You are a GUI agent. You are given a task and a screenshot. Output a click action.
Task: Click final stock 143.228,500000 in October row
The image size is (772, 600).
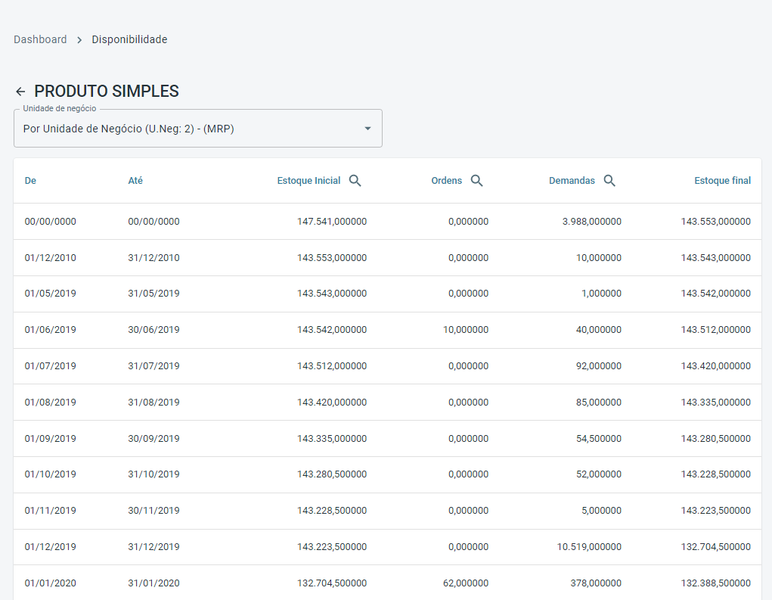(x=716, y=474)
